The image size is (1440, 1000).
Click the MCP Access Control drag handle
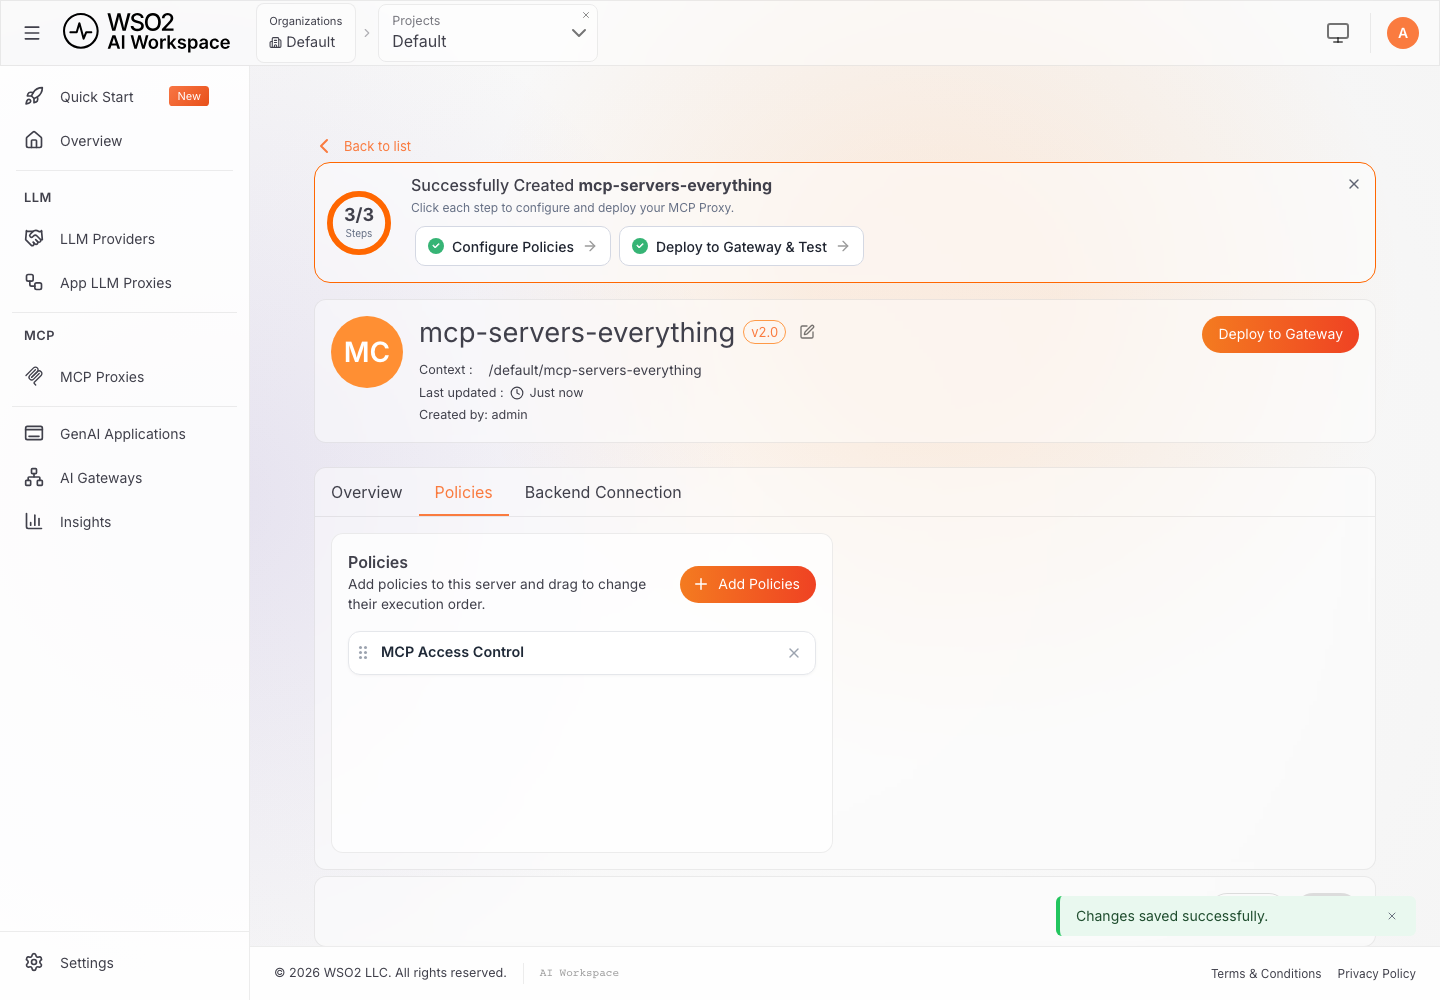[363, 652]
